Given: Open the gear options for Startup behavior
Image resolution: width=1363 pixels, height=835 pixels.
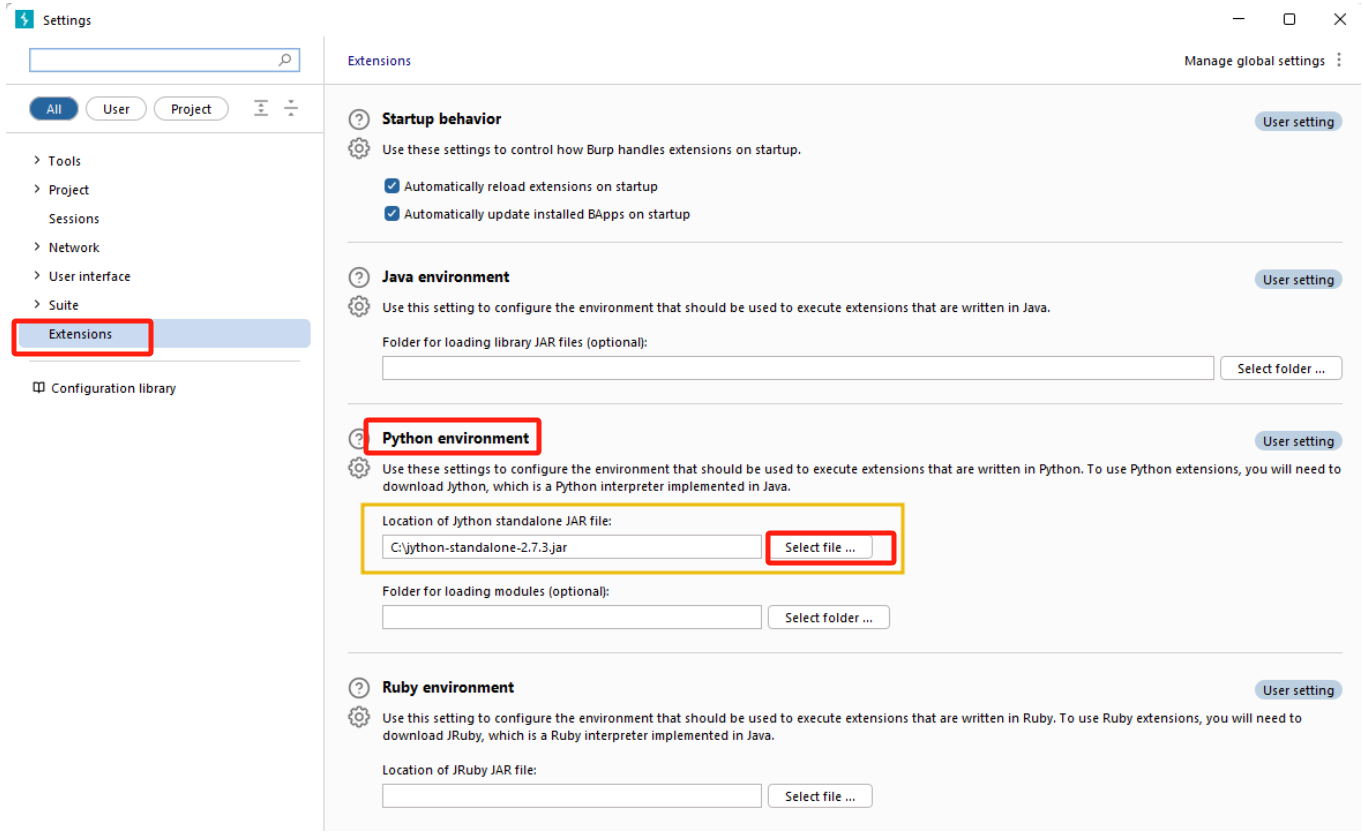Looking at the screenshot, I should pyautogui.click(x=359, y=149).
